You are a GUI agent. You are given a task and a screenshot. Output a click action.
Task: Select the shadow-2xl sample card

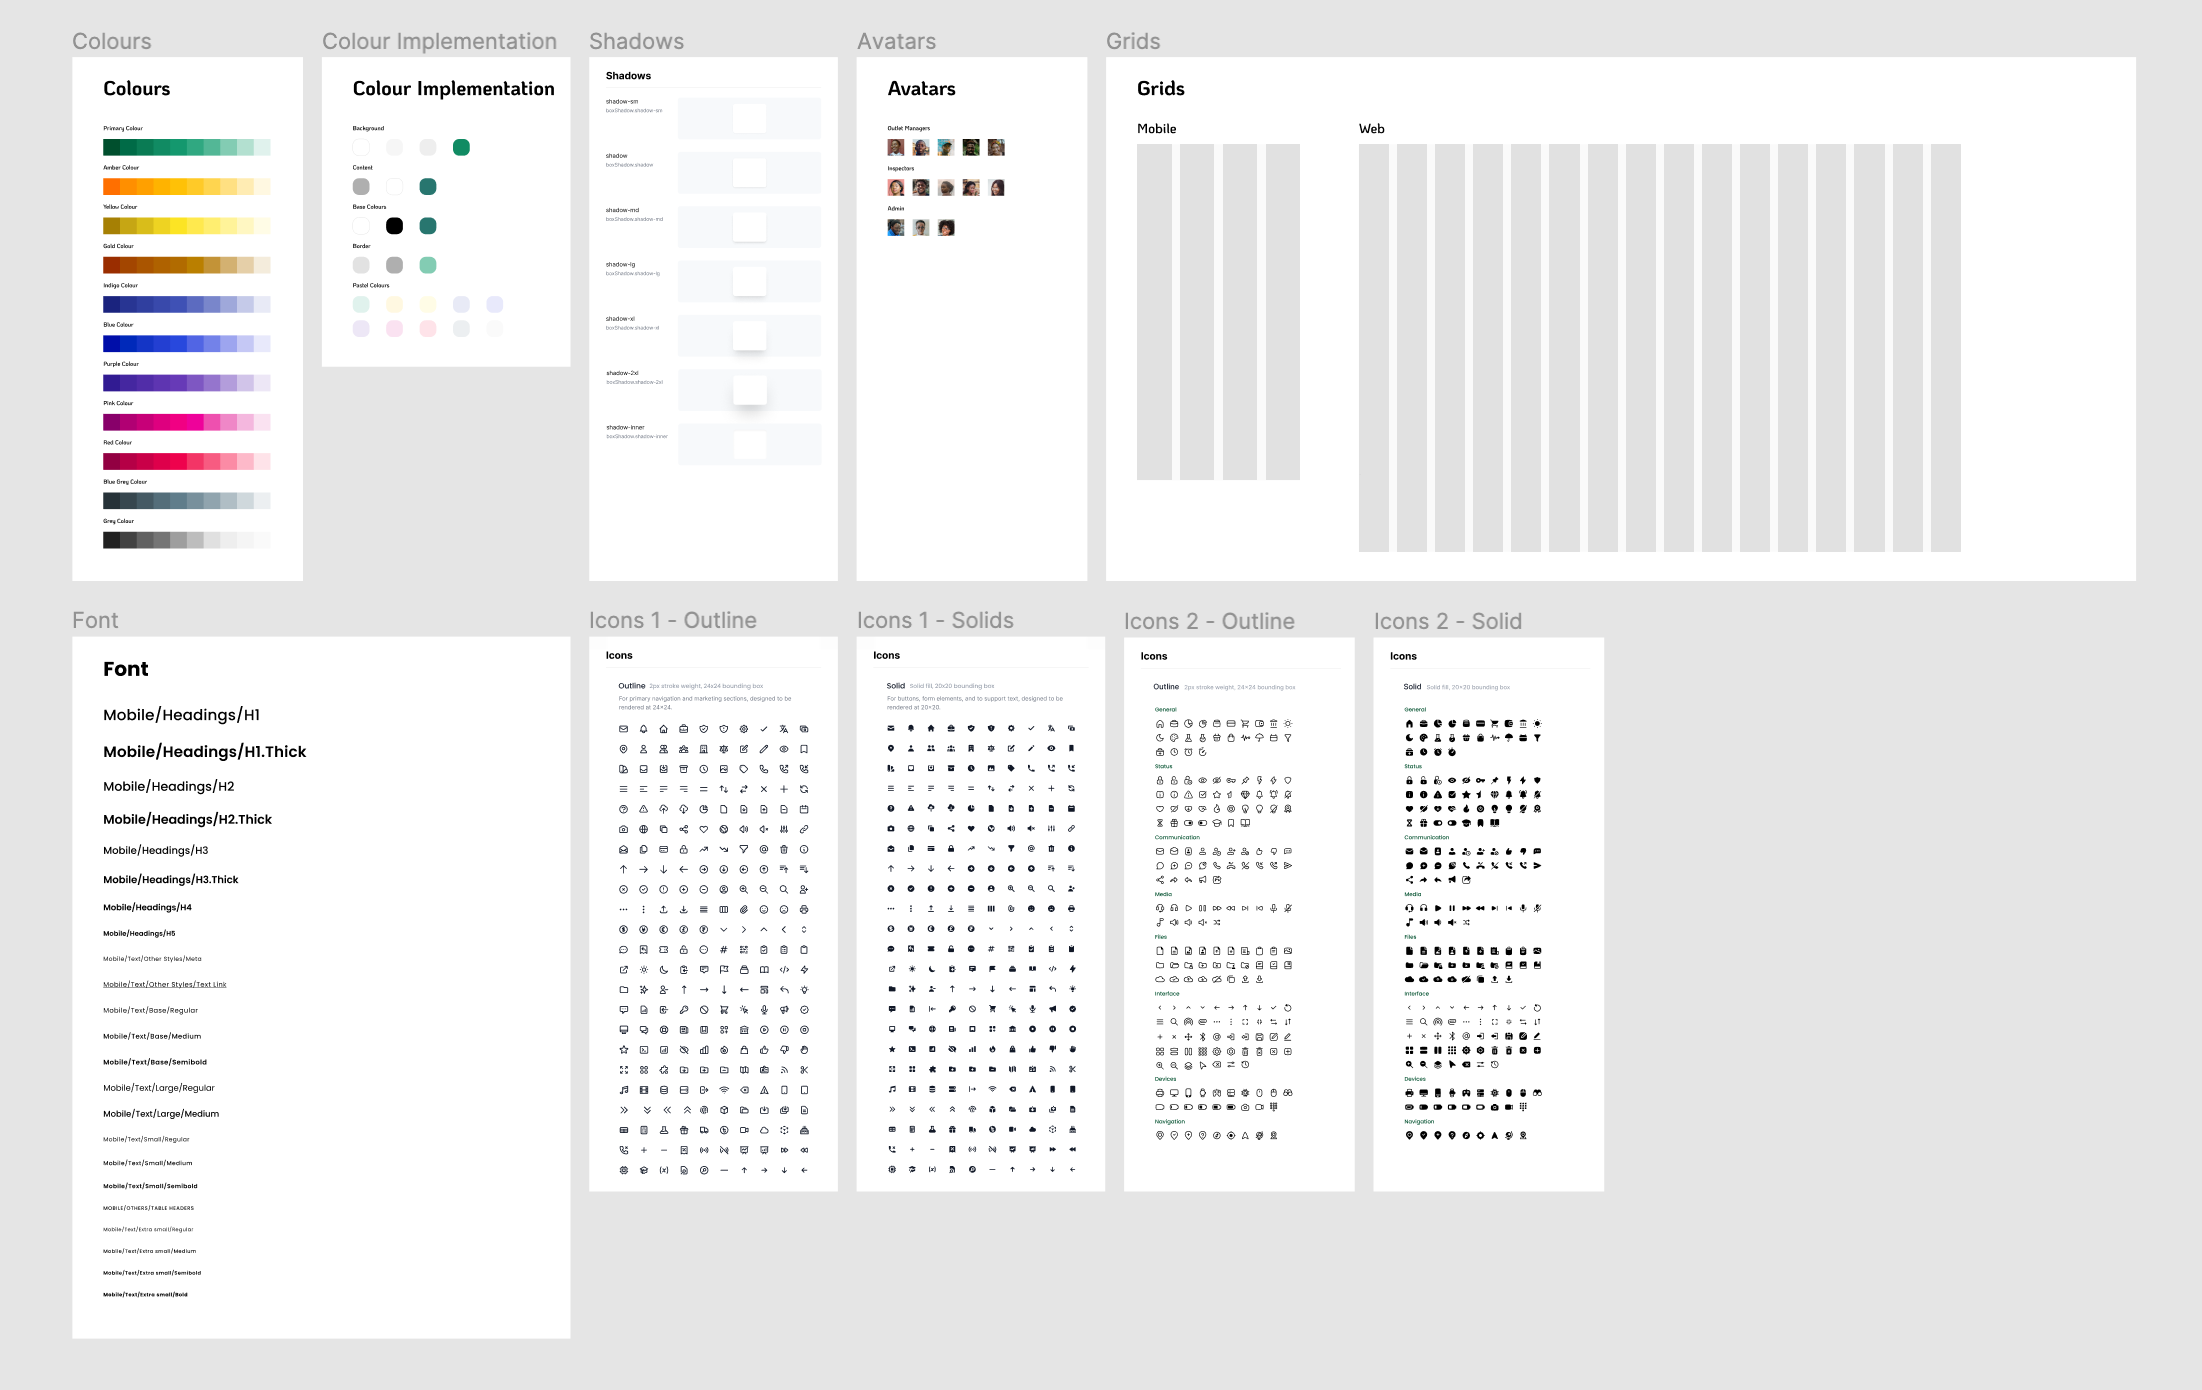pyautogui.click(x=749, y=390)
